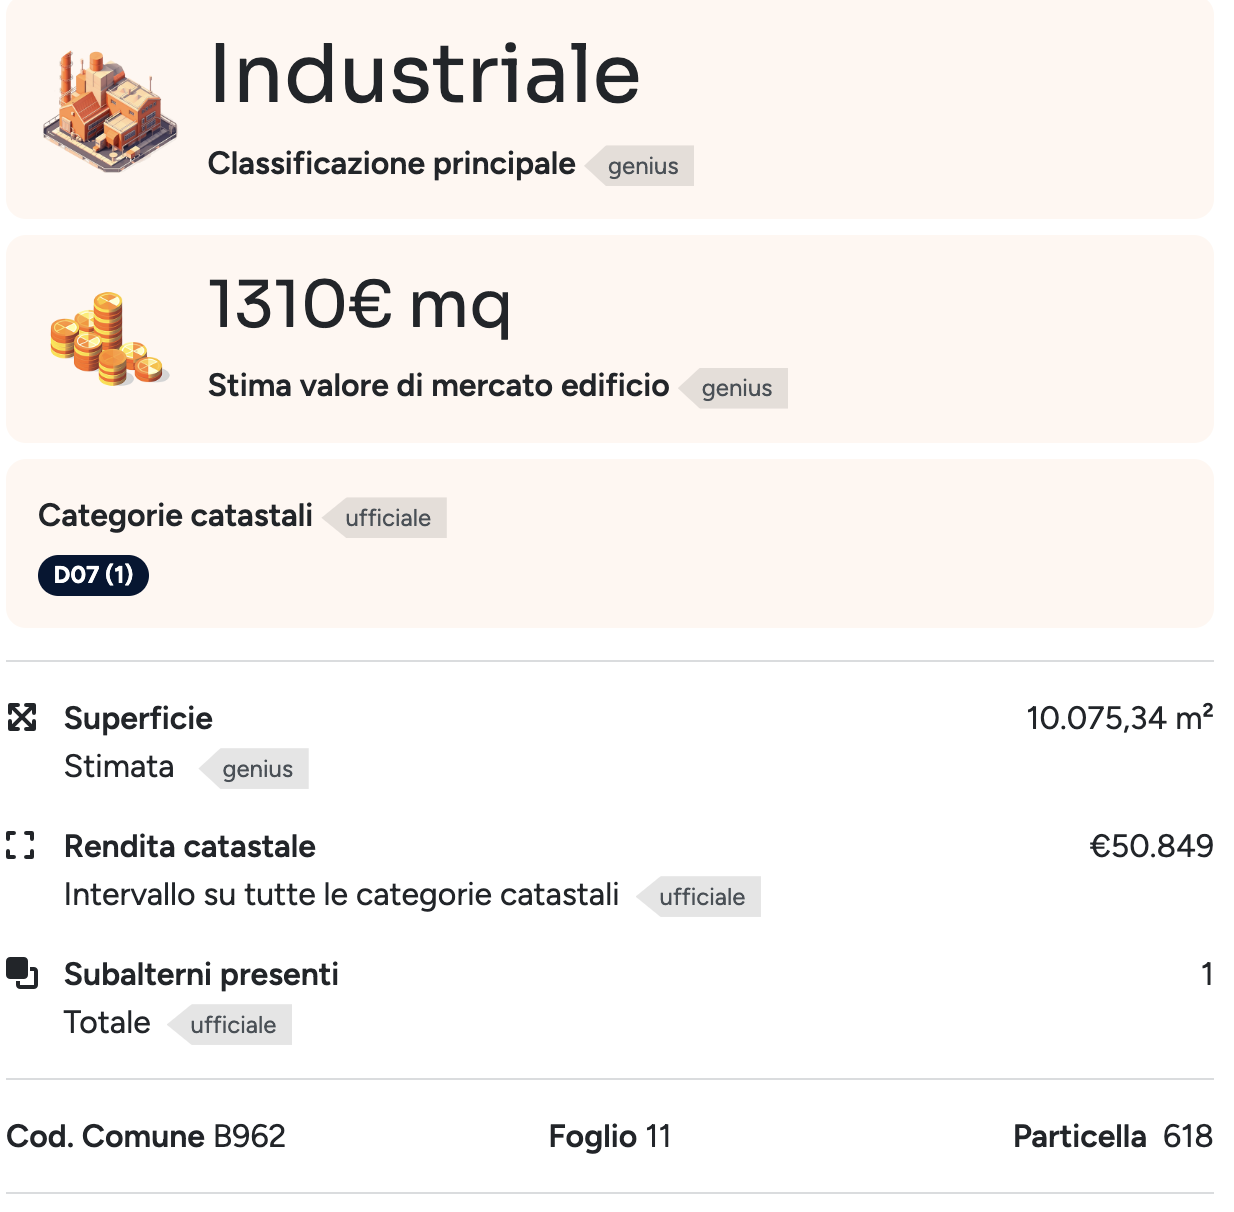Click the D07 (1) category pill
The height and width of the screenshot is (1212, 1234).
pyautogui.click(x=93, y=576)
